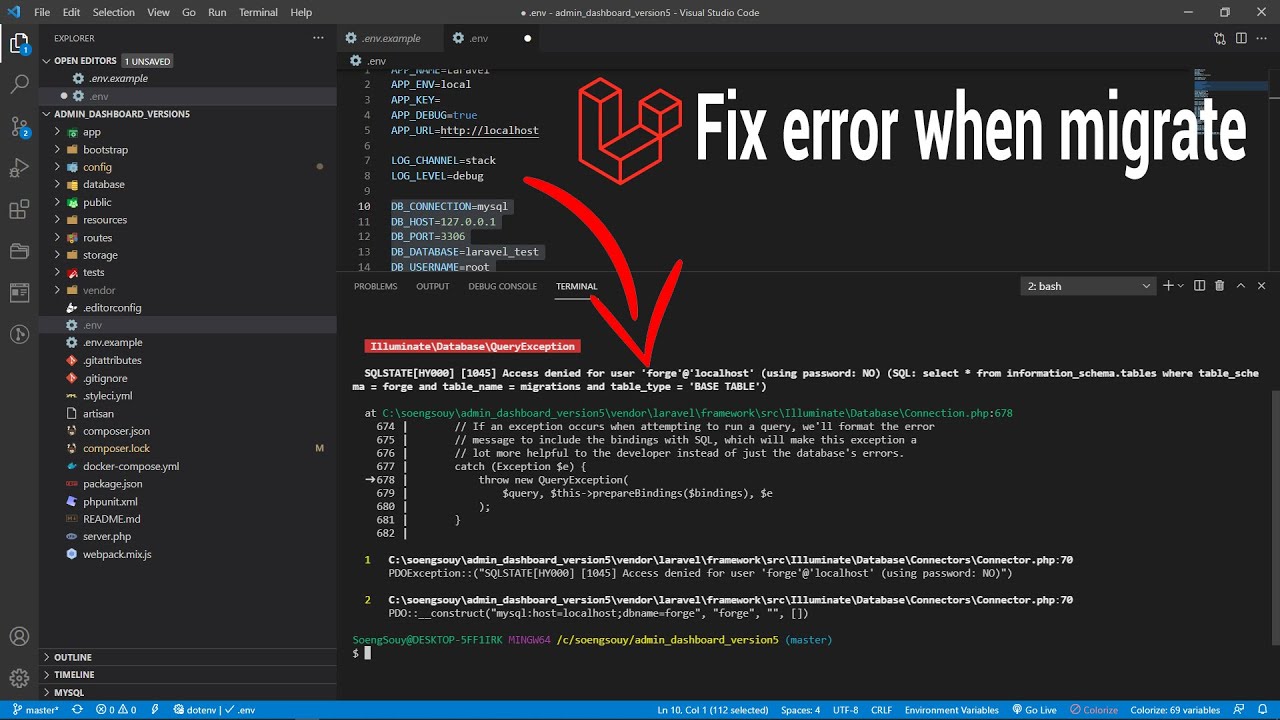Switch to the Output panel tab
This screenshot has width=1280, height=720.
(433, 286)
